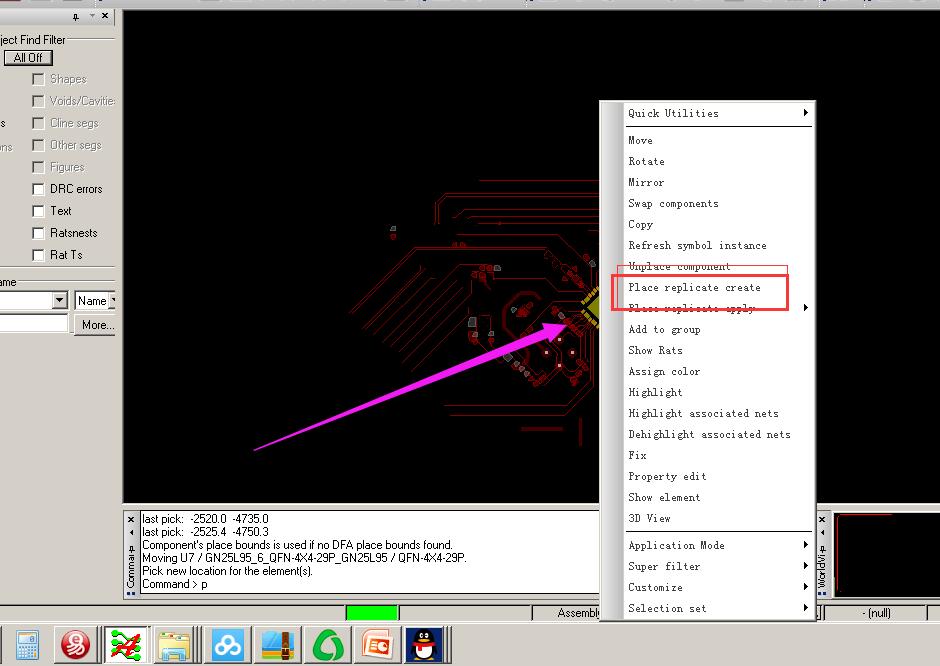Choose Property edit
Viewport: 940px width, 666px height.
pyautogui.click(x=718, y=476)
